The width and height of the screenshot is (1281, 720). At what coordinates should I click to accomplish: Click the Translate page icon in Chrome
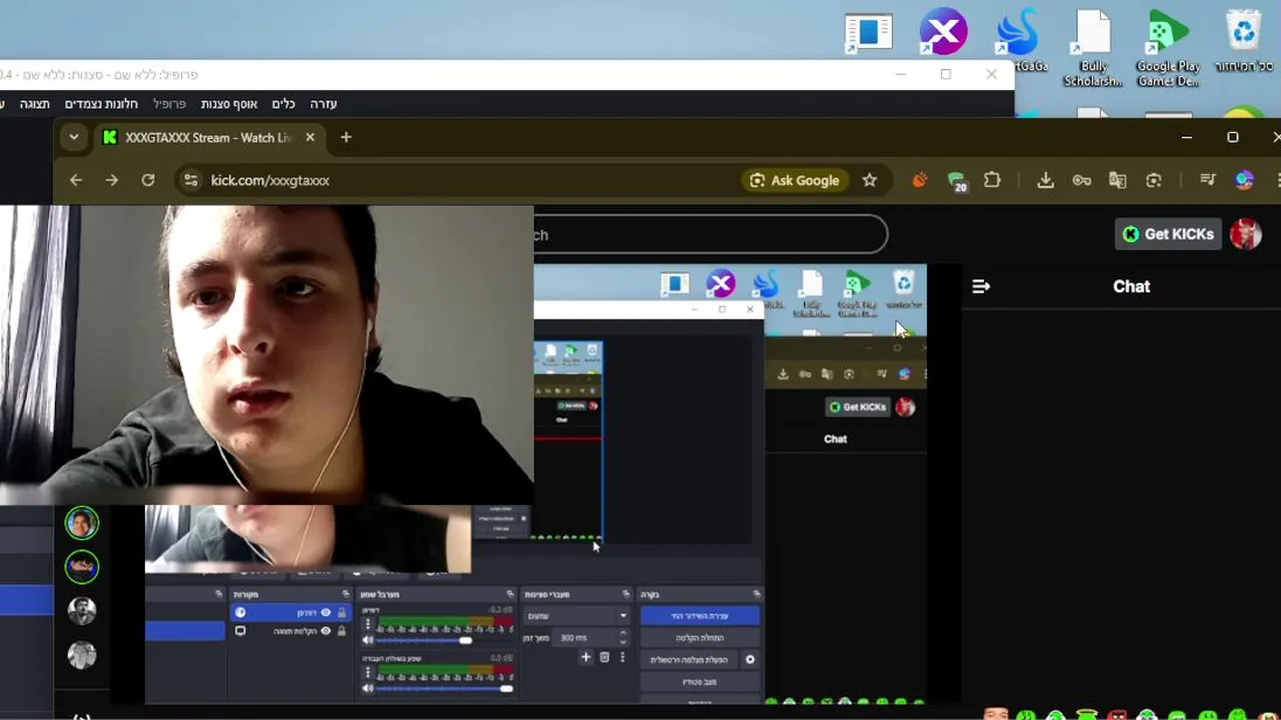pyautogui.click(x=1118, y=180)
